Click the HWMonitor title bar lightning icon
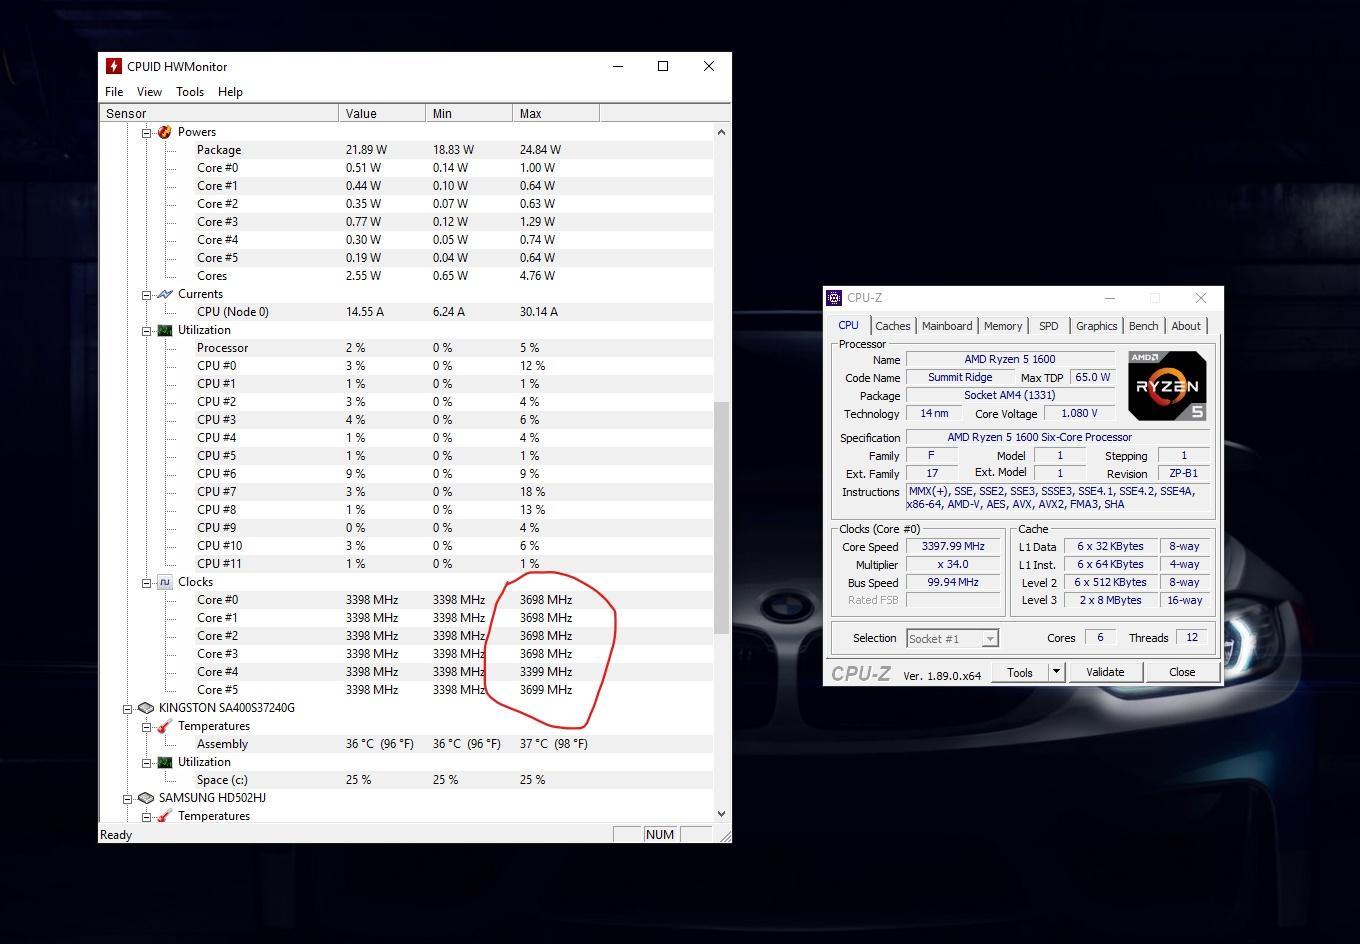 coord(114,66)
